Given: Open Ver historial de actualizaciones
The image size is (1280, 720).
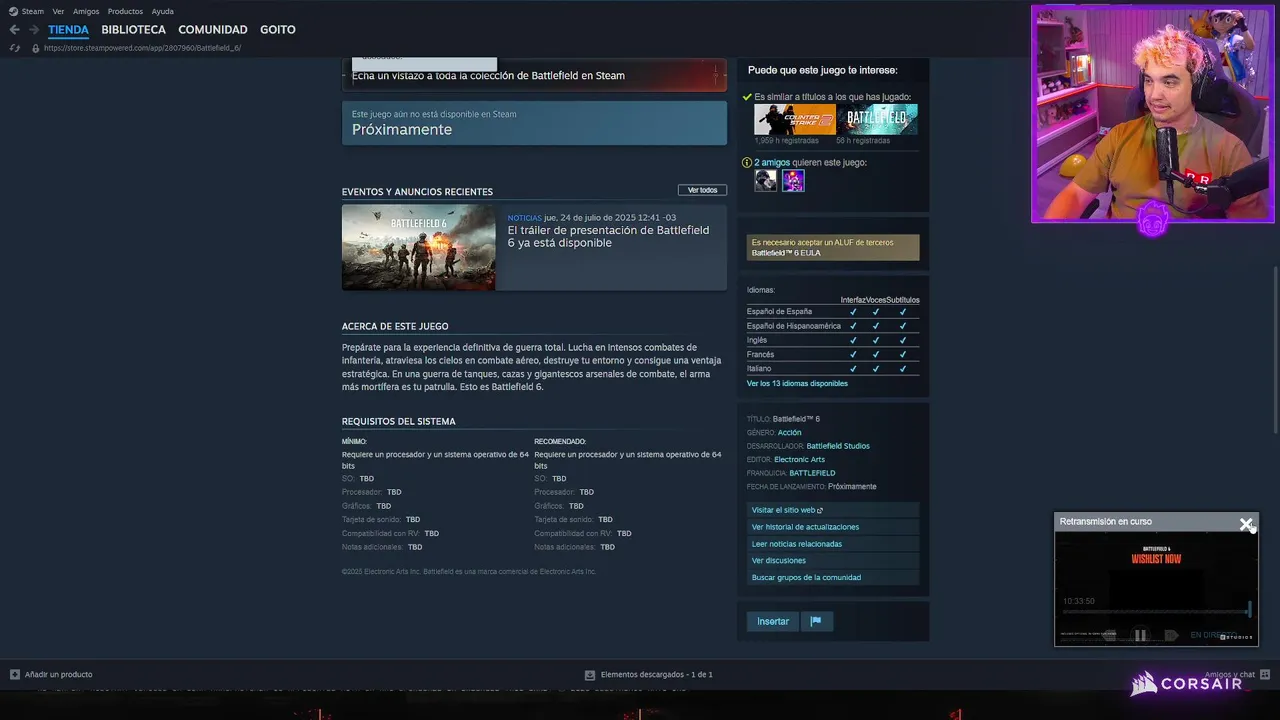Looking at the screenshot, I should tap(832, 527).
